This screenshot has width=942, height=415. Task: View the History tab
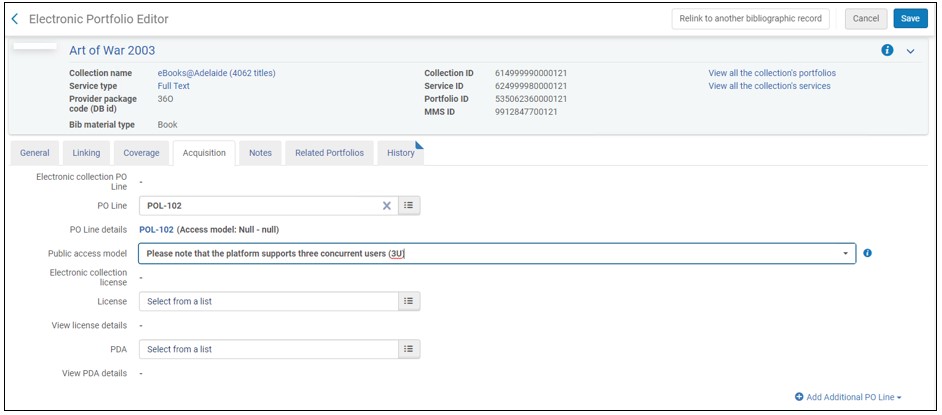[400, 153]
